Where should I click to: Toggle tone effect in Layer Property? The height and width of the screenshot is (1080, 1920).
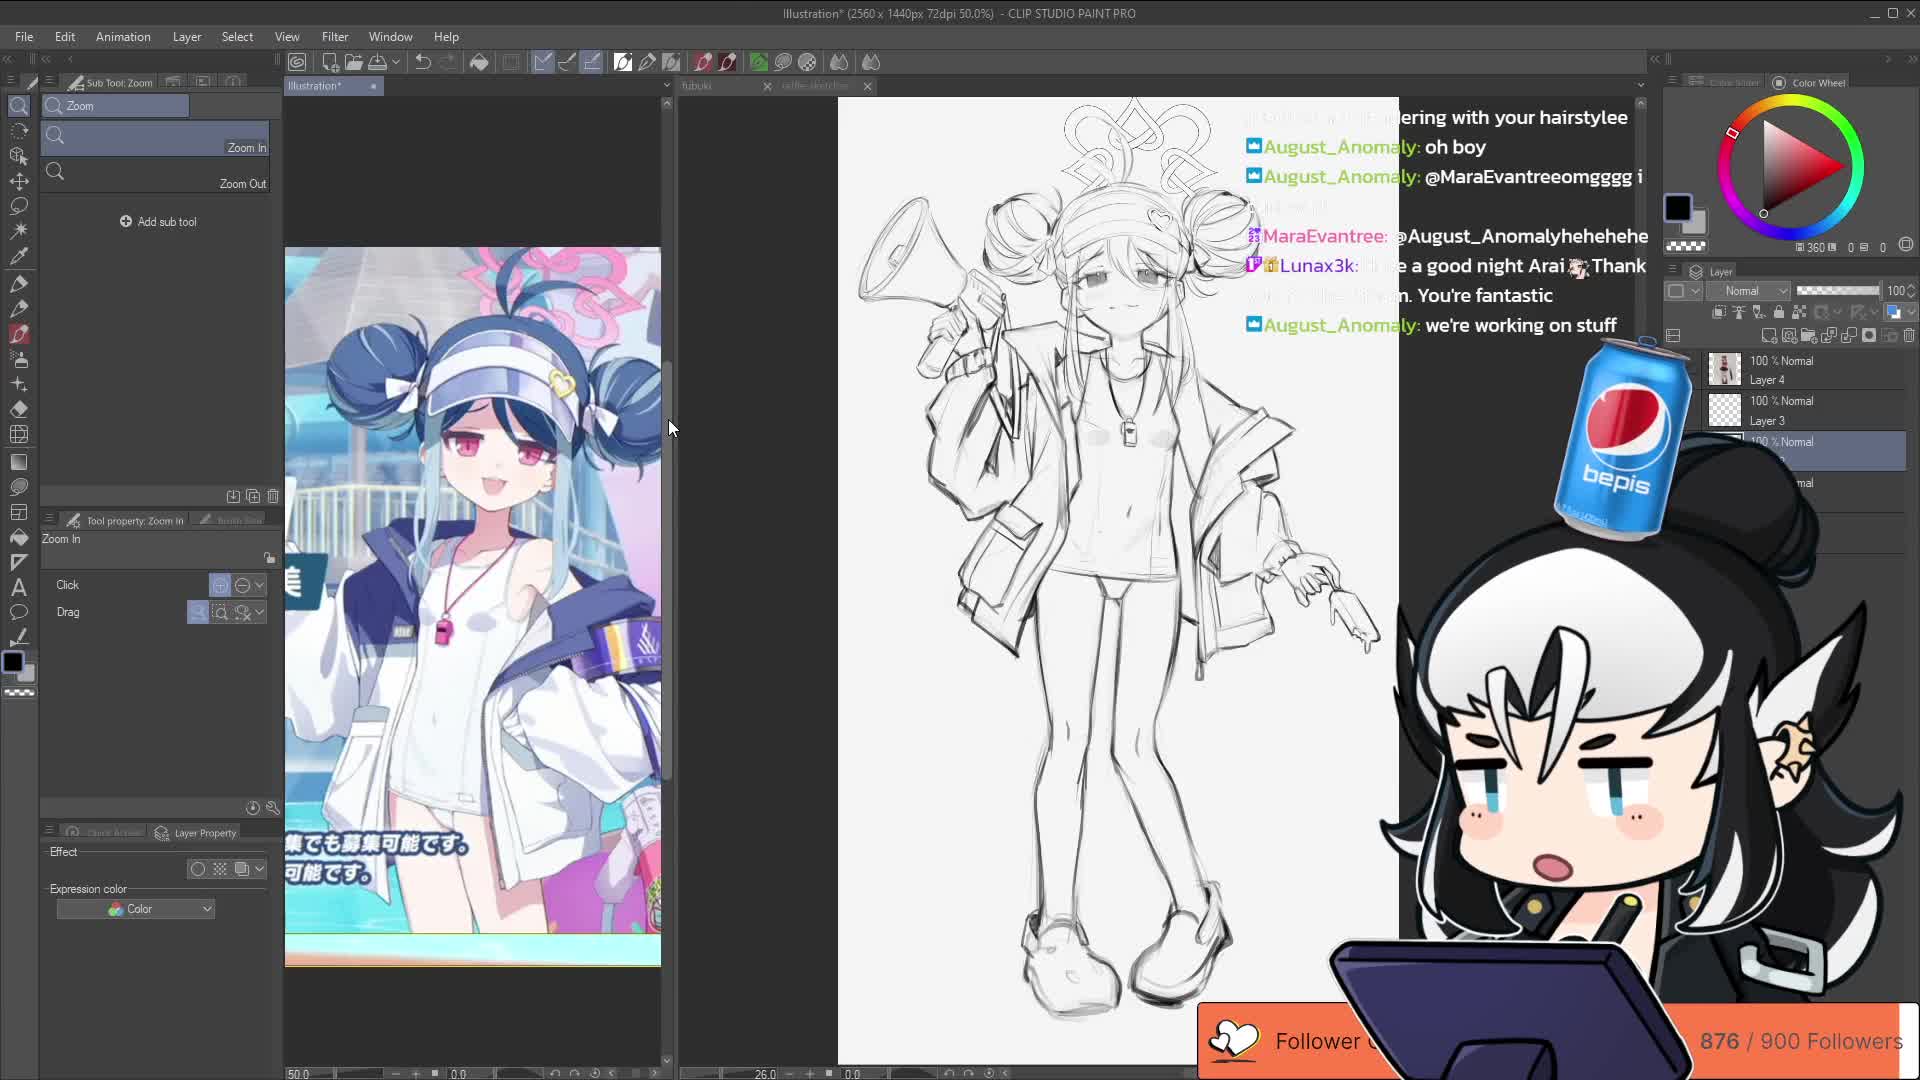click(220, 869)
